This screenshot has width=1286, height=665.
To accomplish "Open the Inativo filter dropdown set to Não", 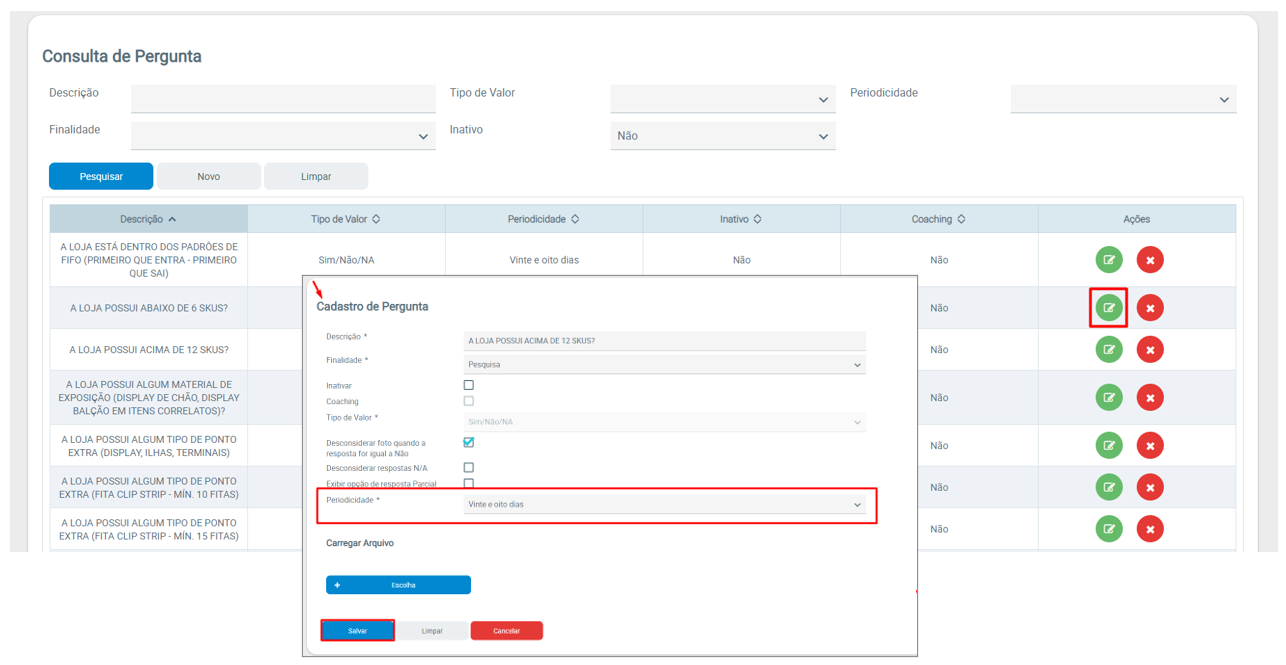I will (722, 136).
